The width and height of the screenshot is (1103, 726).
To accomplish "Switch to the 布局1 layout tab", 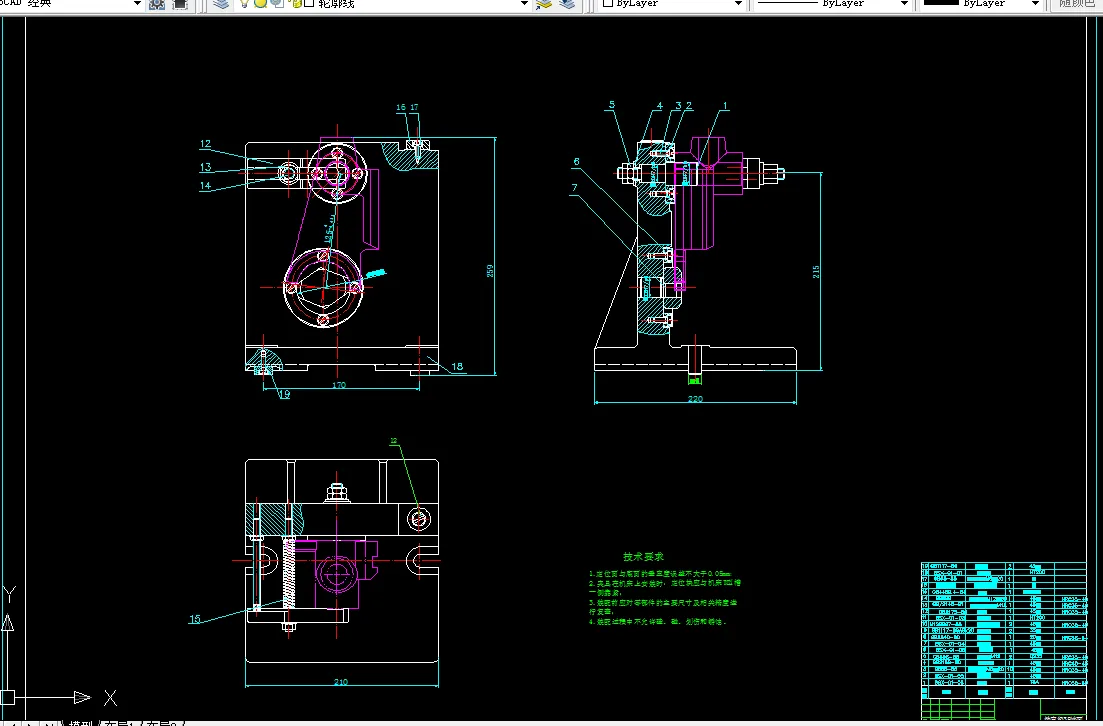I will pos(122,723).
